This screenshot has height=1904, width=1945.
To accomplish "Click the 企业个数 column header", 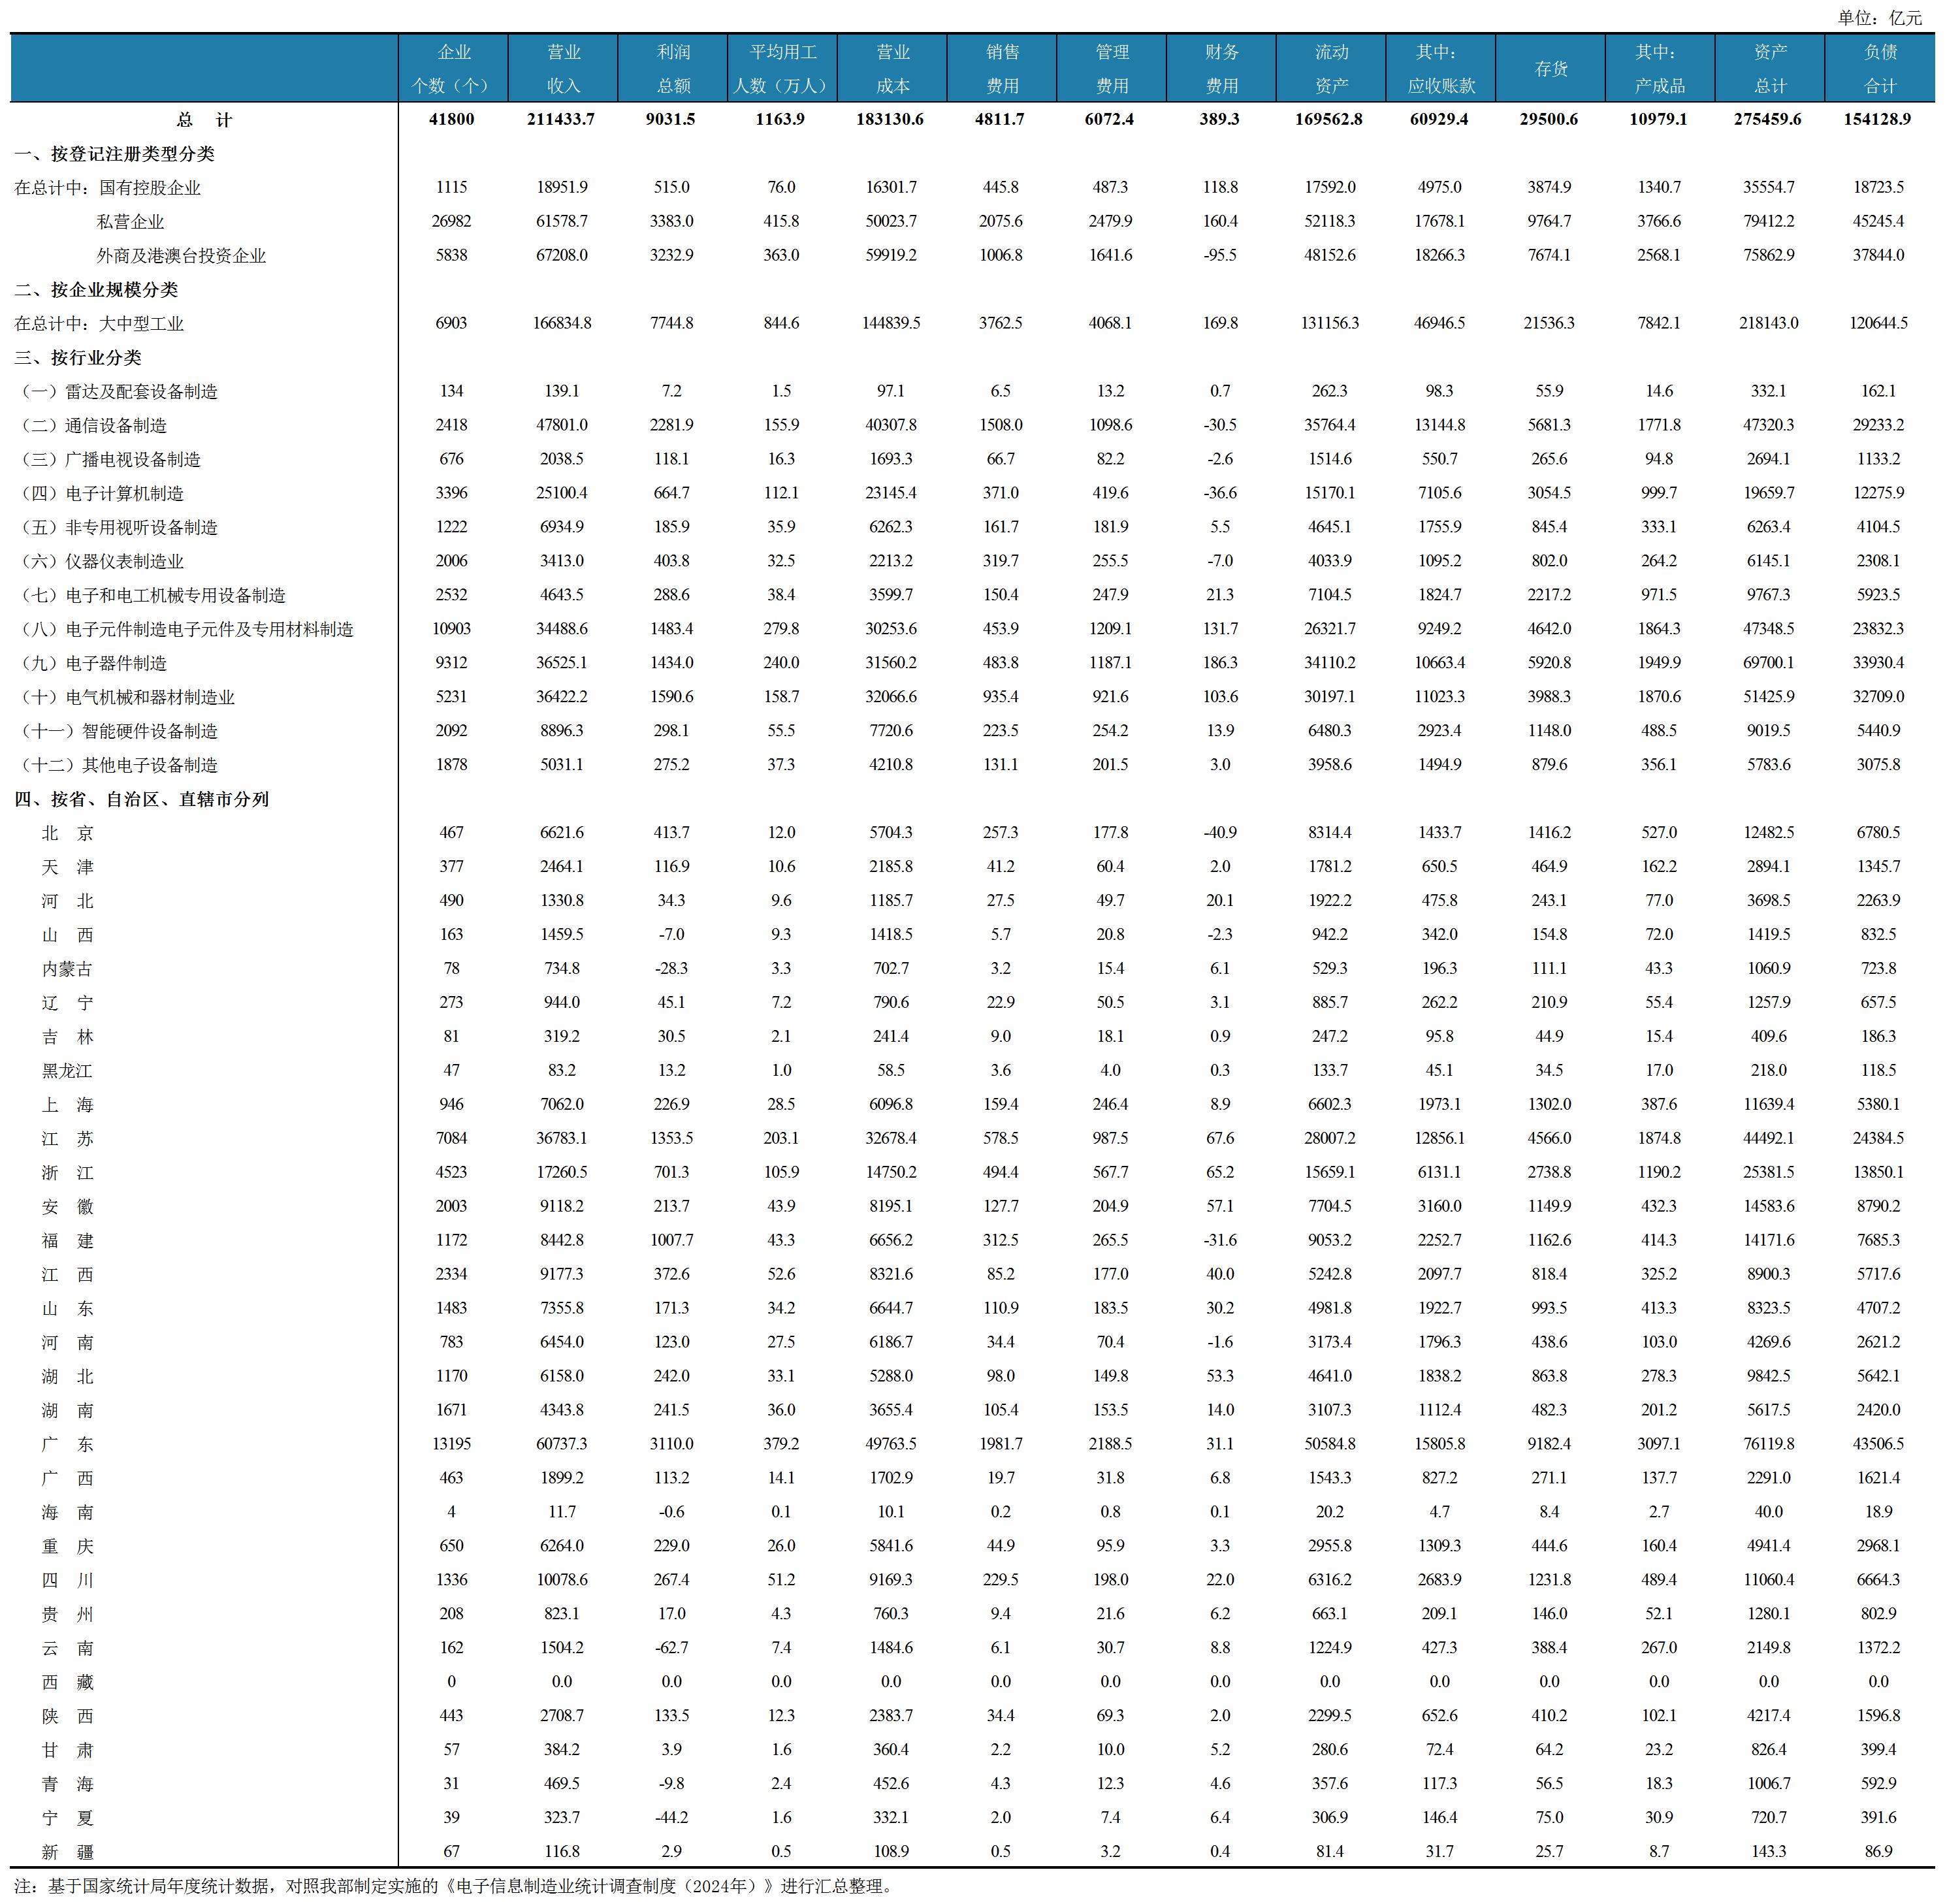I will [x=453, y=68].
